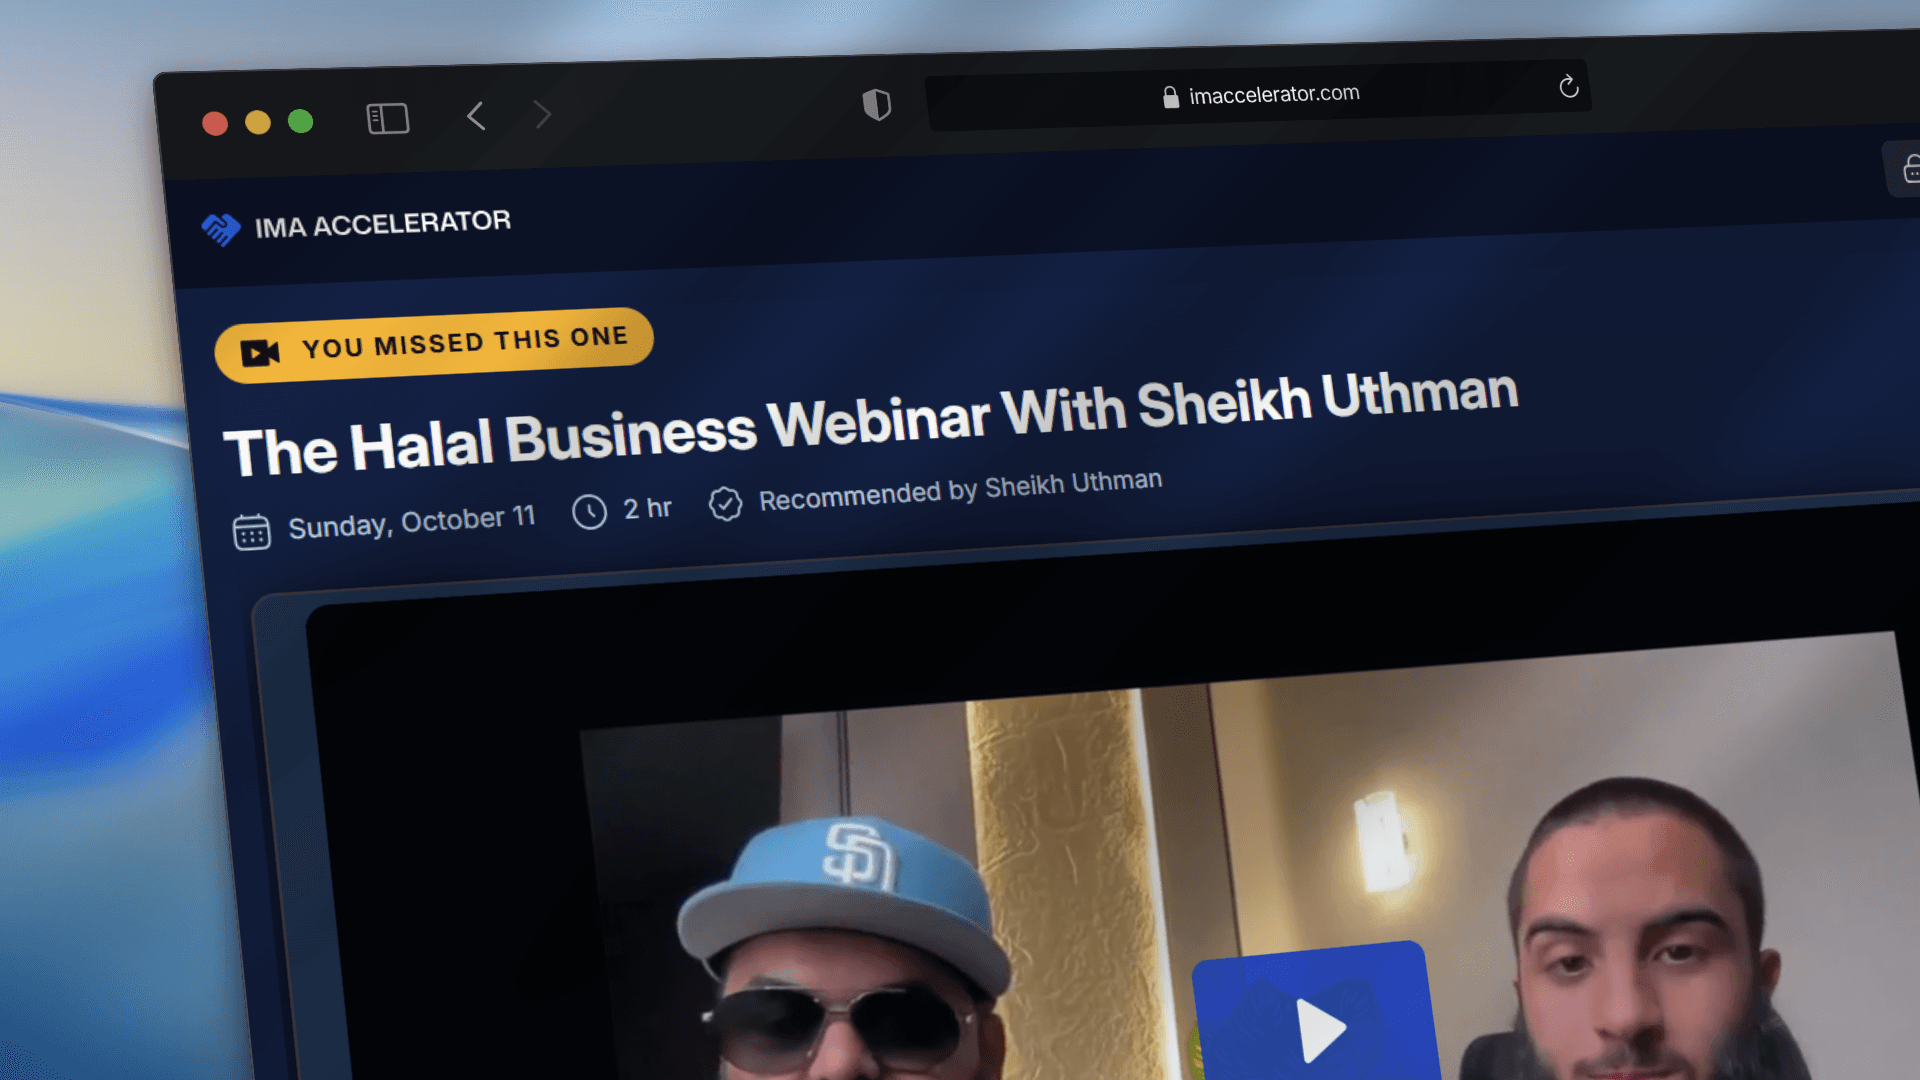Click the YOU MISSED THIS ONE badge
The image size is (1920, 1080).
[x=434, y=345]
